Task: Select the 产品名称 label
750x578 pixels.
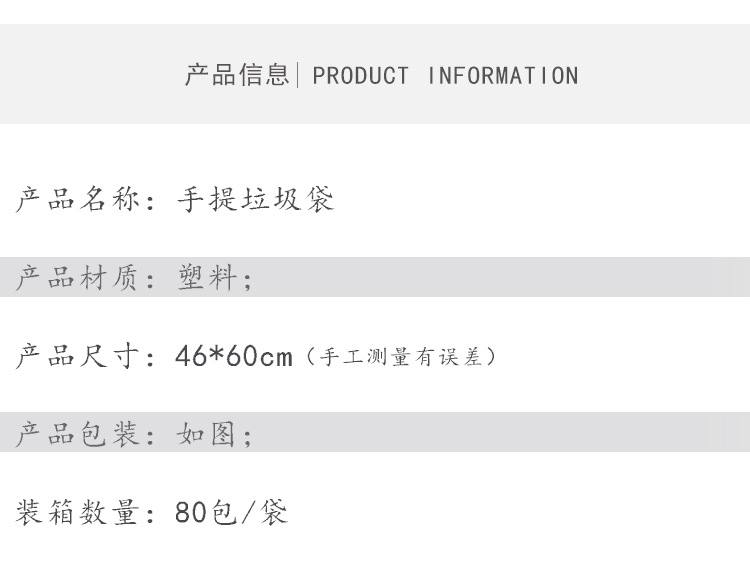Action: [x=77, y=200]
